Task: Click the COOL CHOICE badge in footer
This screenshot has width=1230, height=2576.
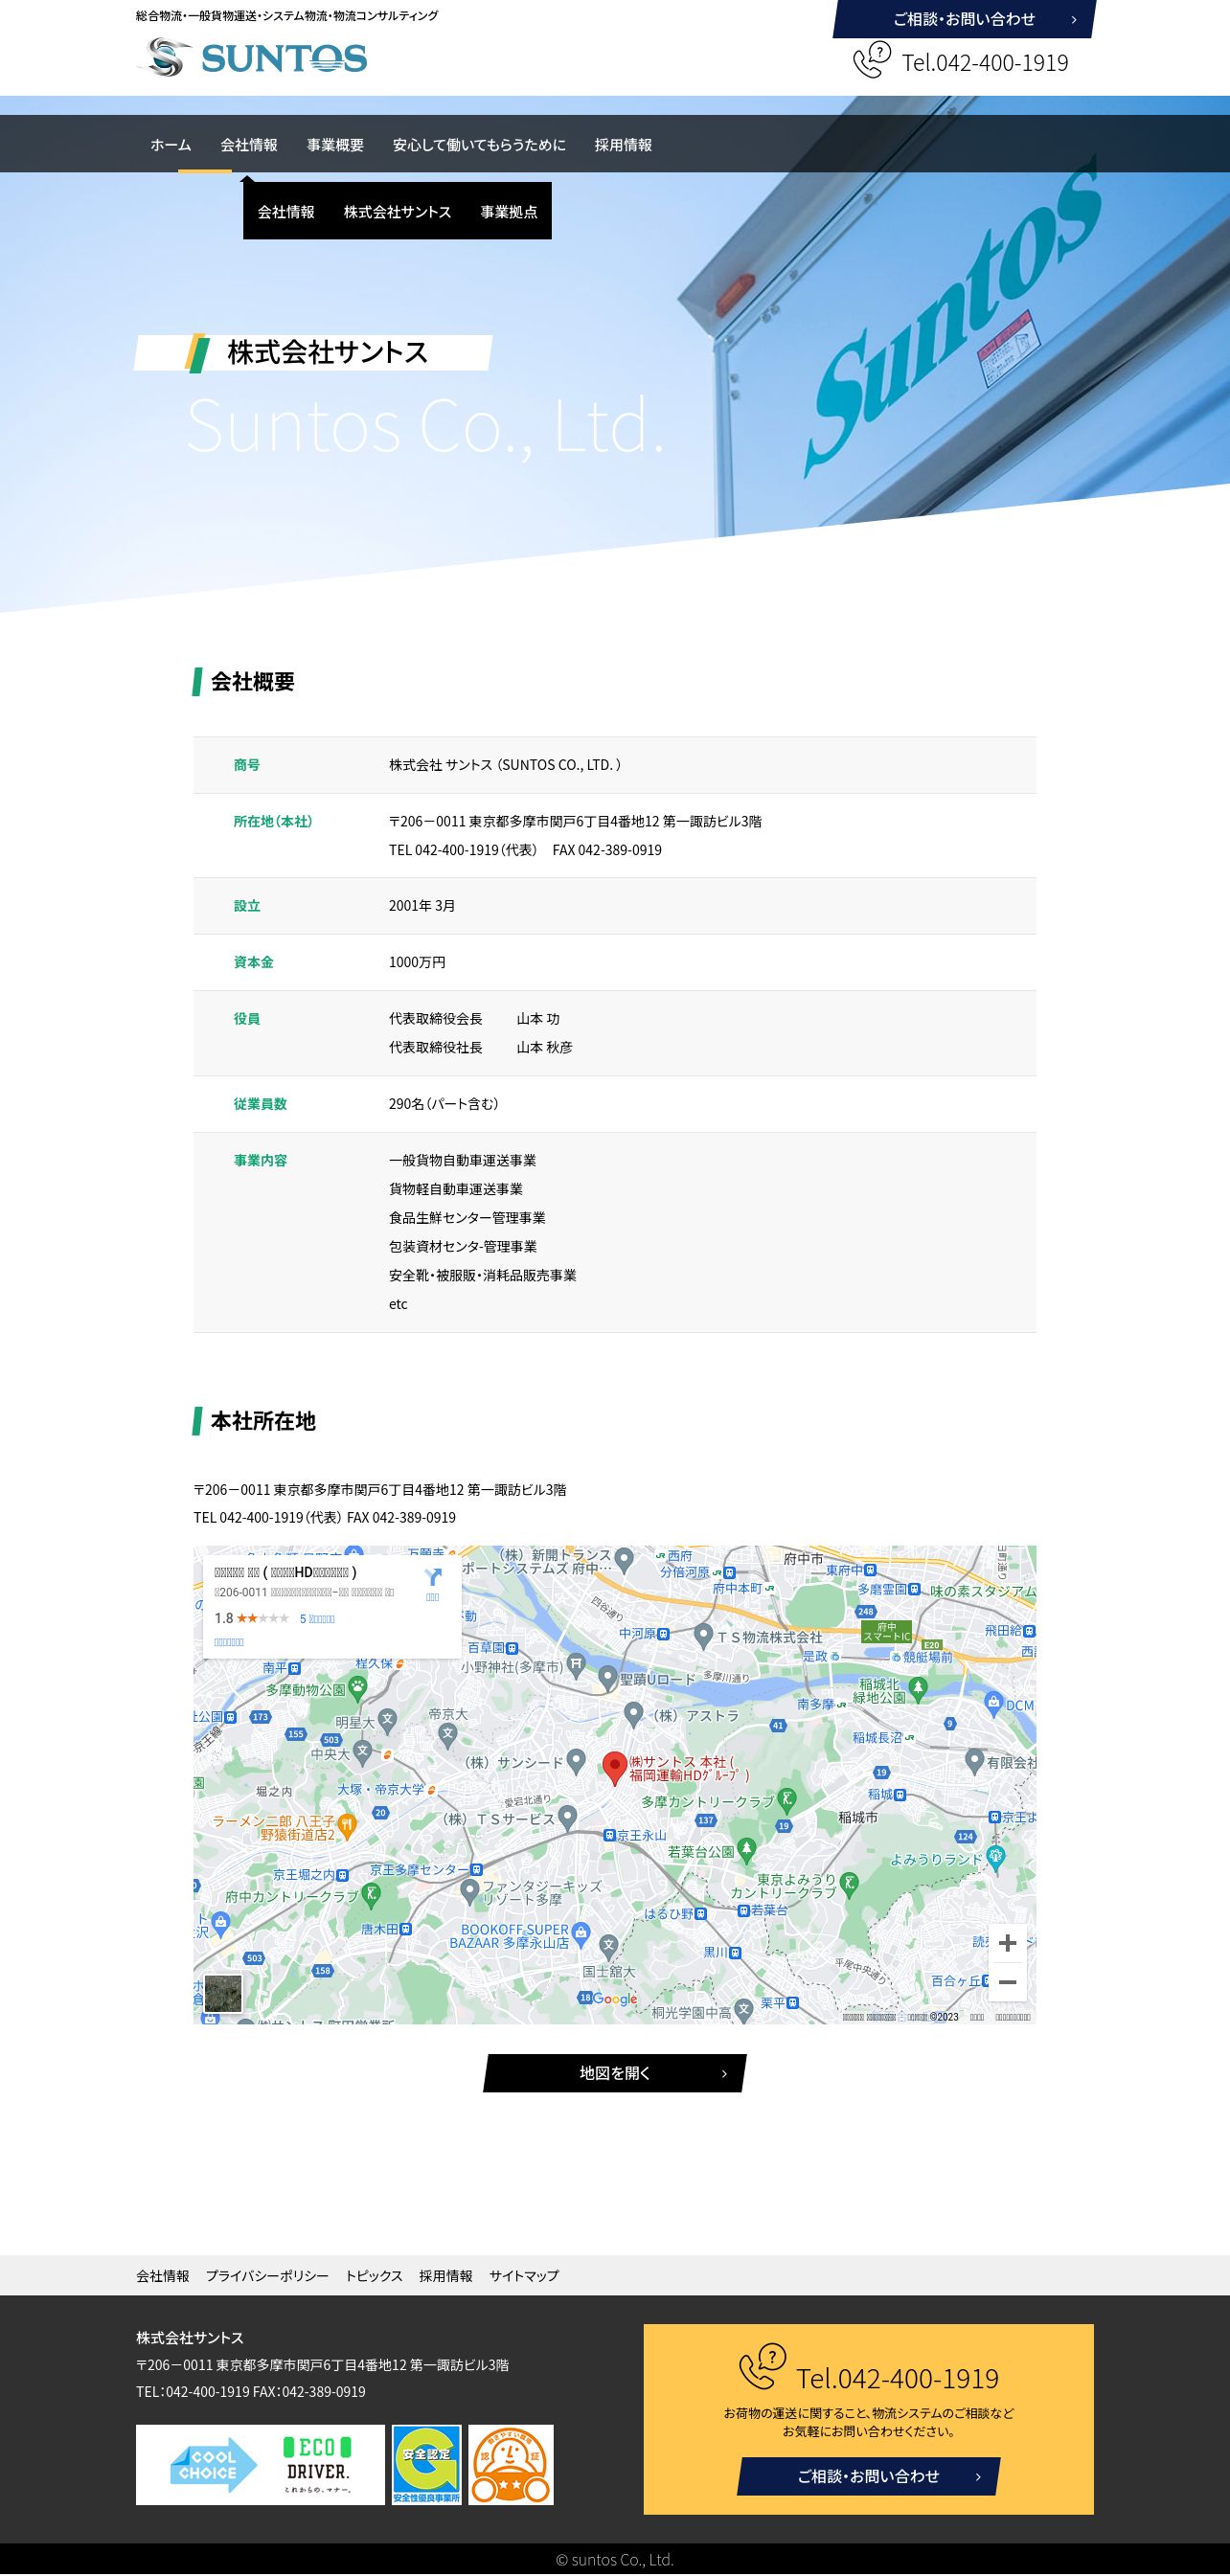Action: [x=213, y=2464]
